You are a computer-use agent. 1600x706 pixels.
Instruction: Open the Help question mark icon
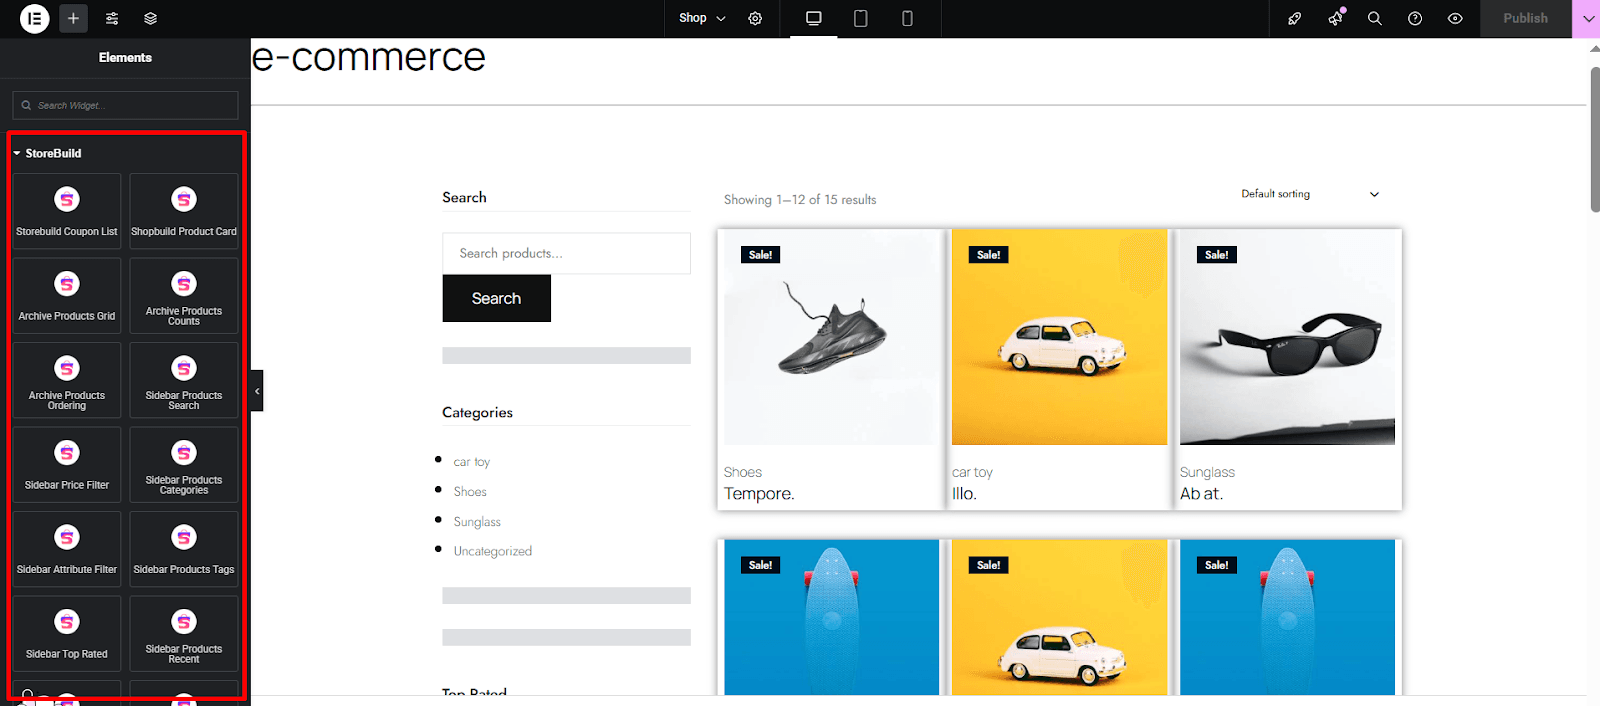coord(1415,18)
